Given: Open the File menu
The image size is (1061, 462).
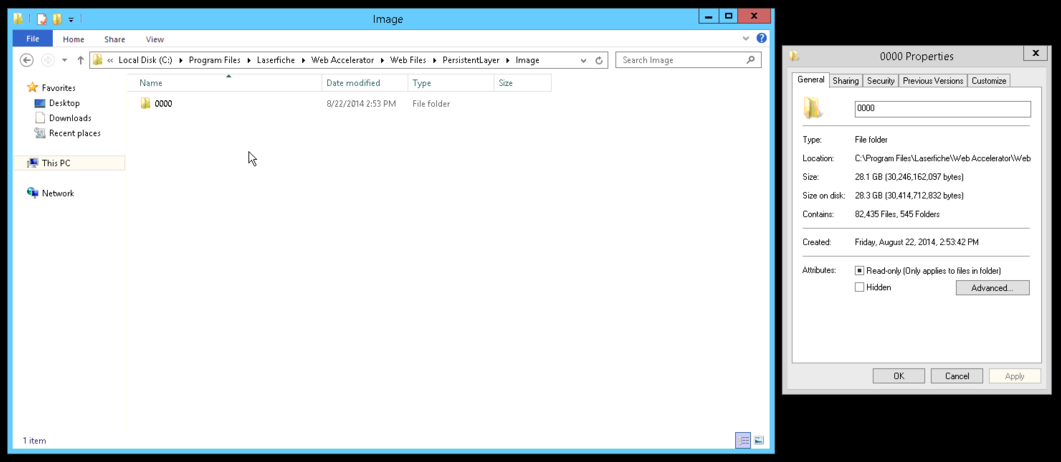Looking at the screenshot, I should coord(32,39).
